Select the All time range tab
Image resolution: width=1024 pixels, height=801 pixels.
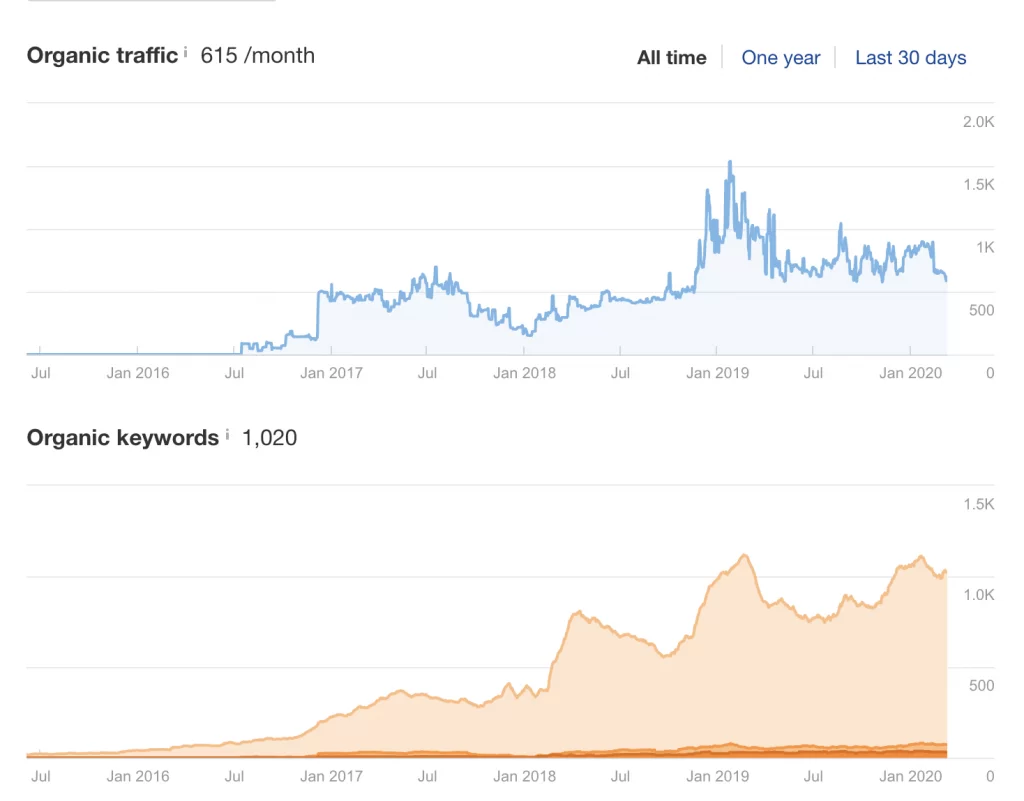(671, 58)
